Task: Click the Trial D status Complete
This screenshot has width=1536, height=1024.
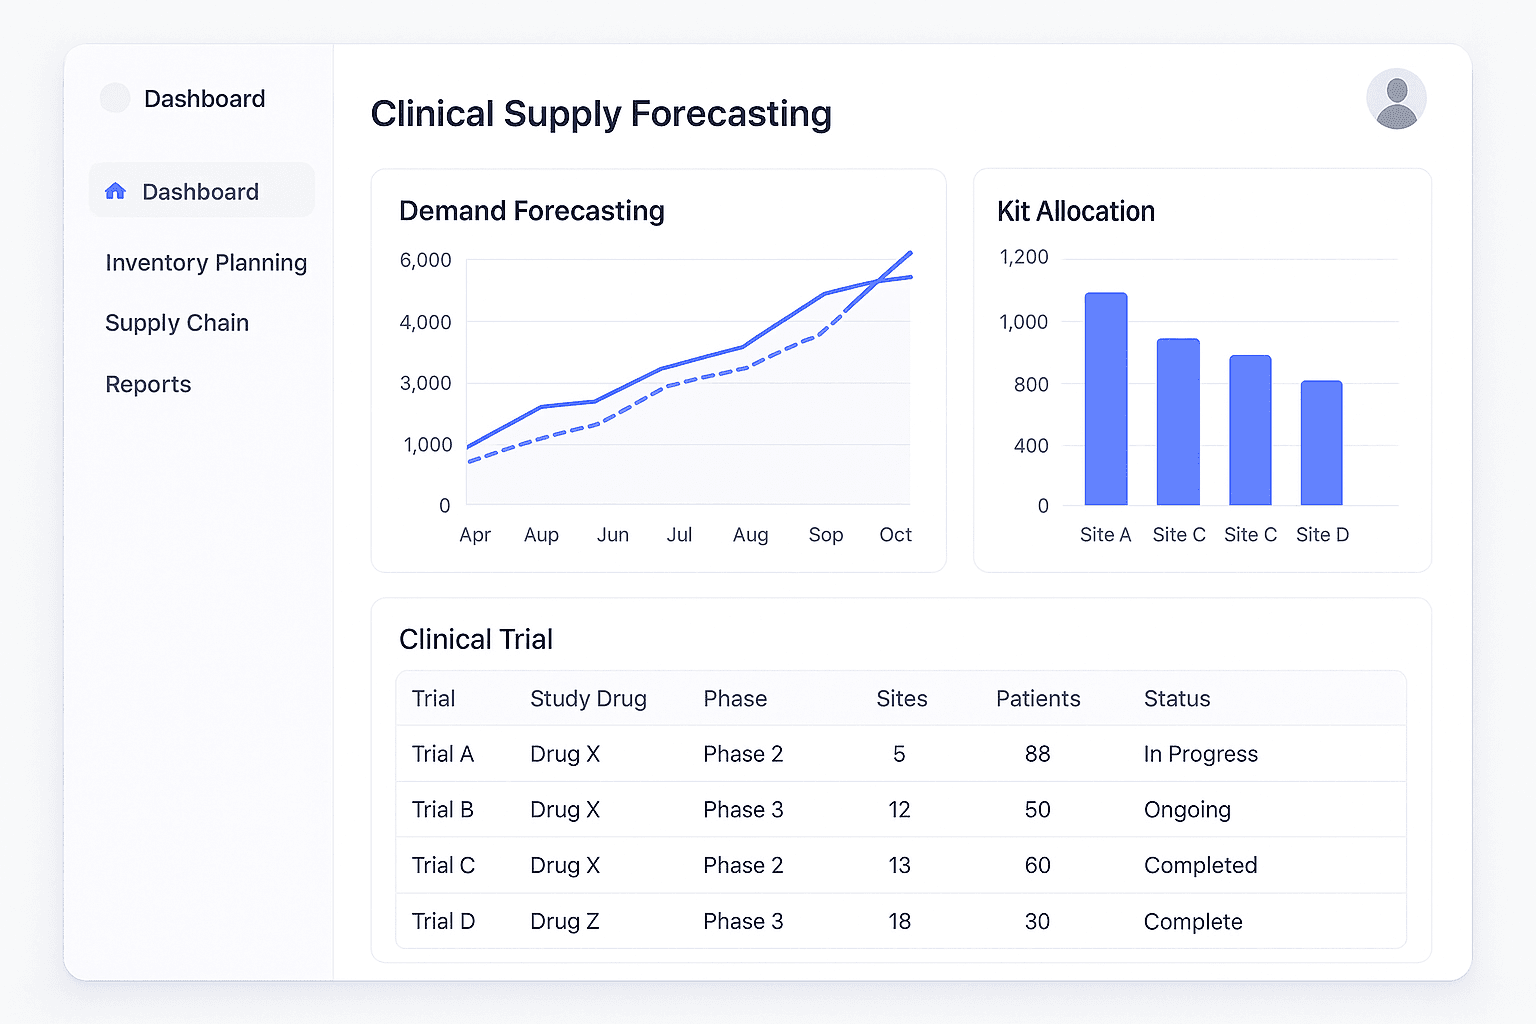Action: click(x=1193, y=921)
